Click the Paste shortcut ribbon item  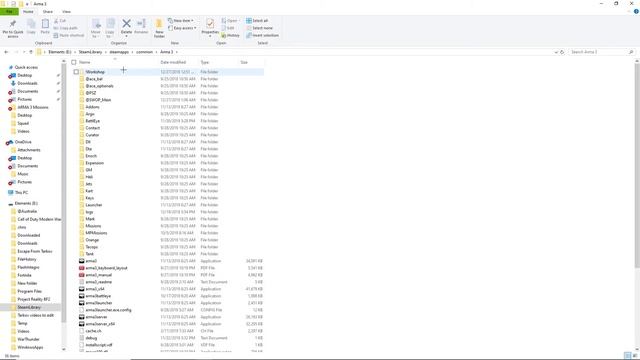[69, 35]
